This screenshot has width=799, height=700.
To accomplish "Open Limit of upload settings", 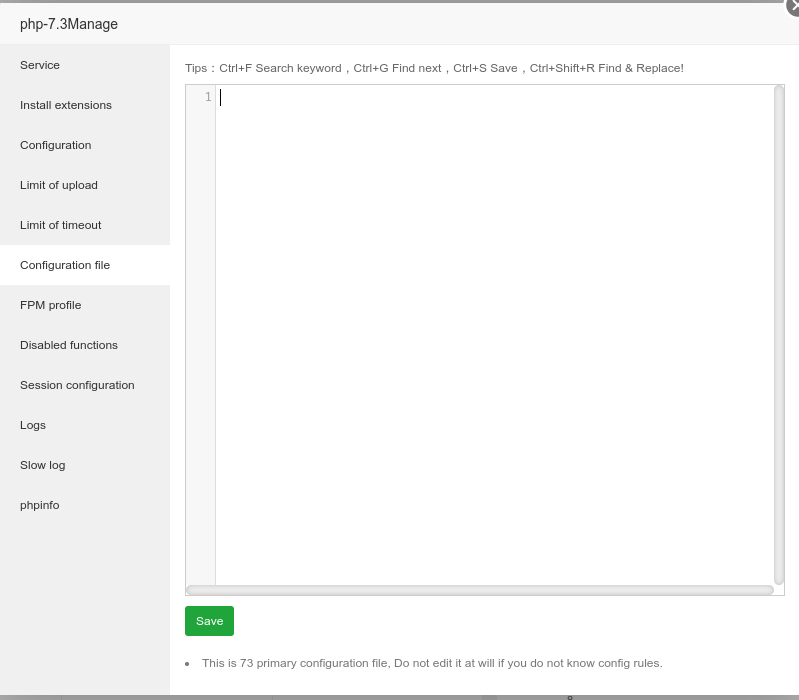I will pyautogui.click(x=59, y=185).
